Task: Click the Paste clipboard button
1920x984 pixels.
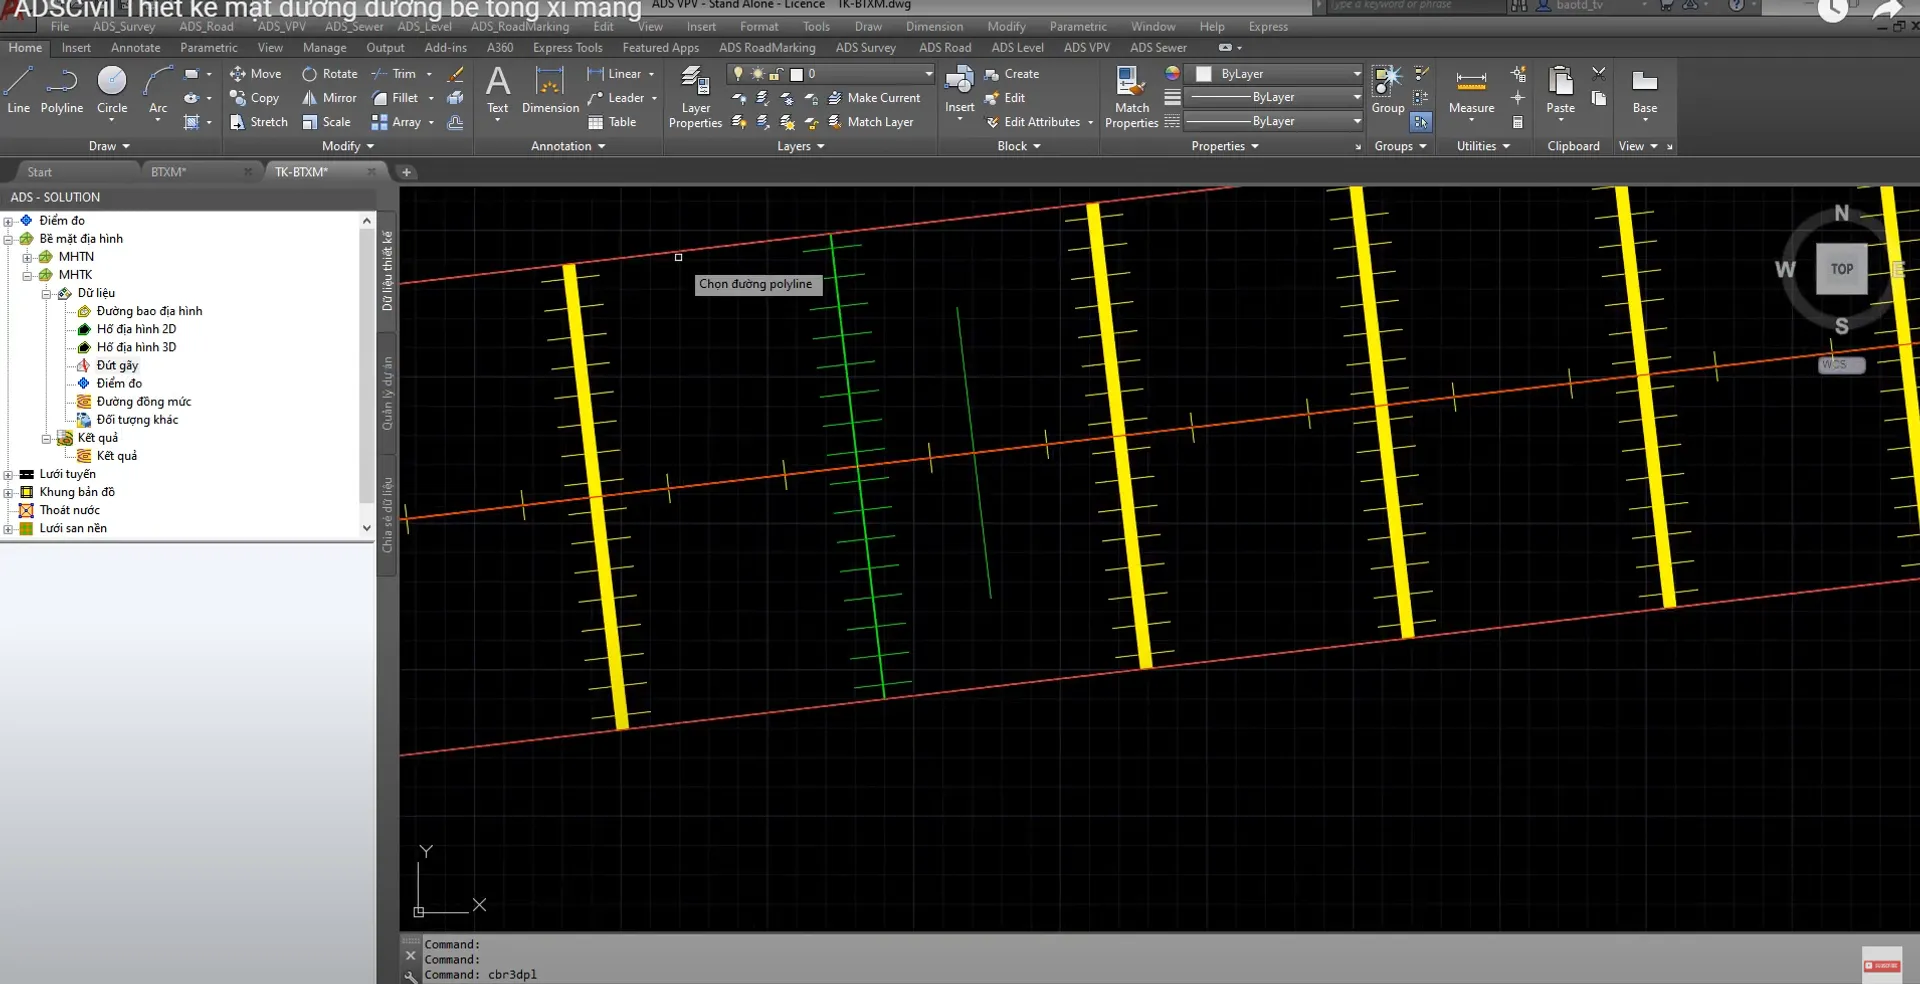Action: click(x=1560, y=90)
